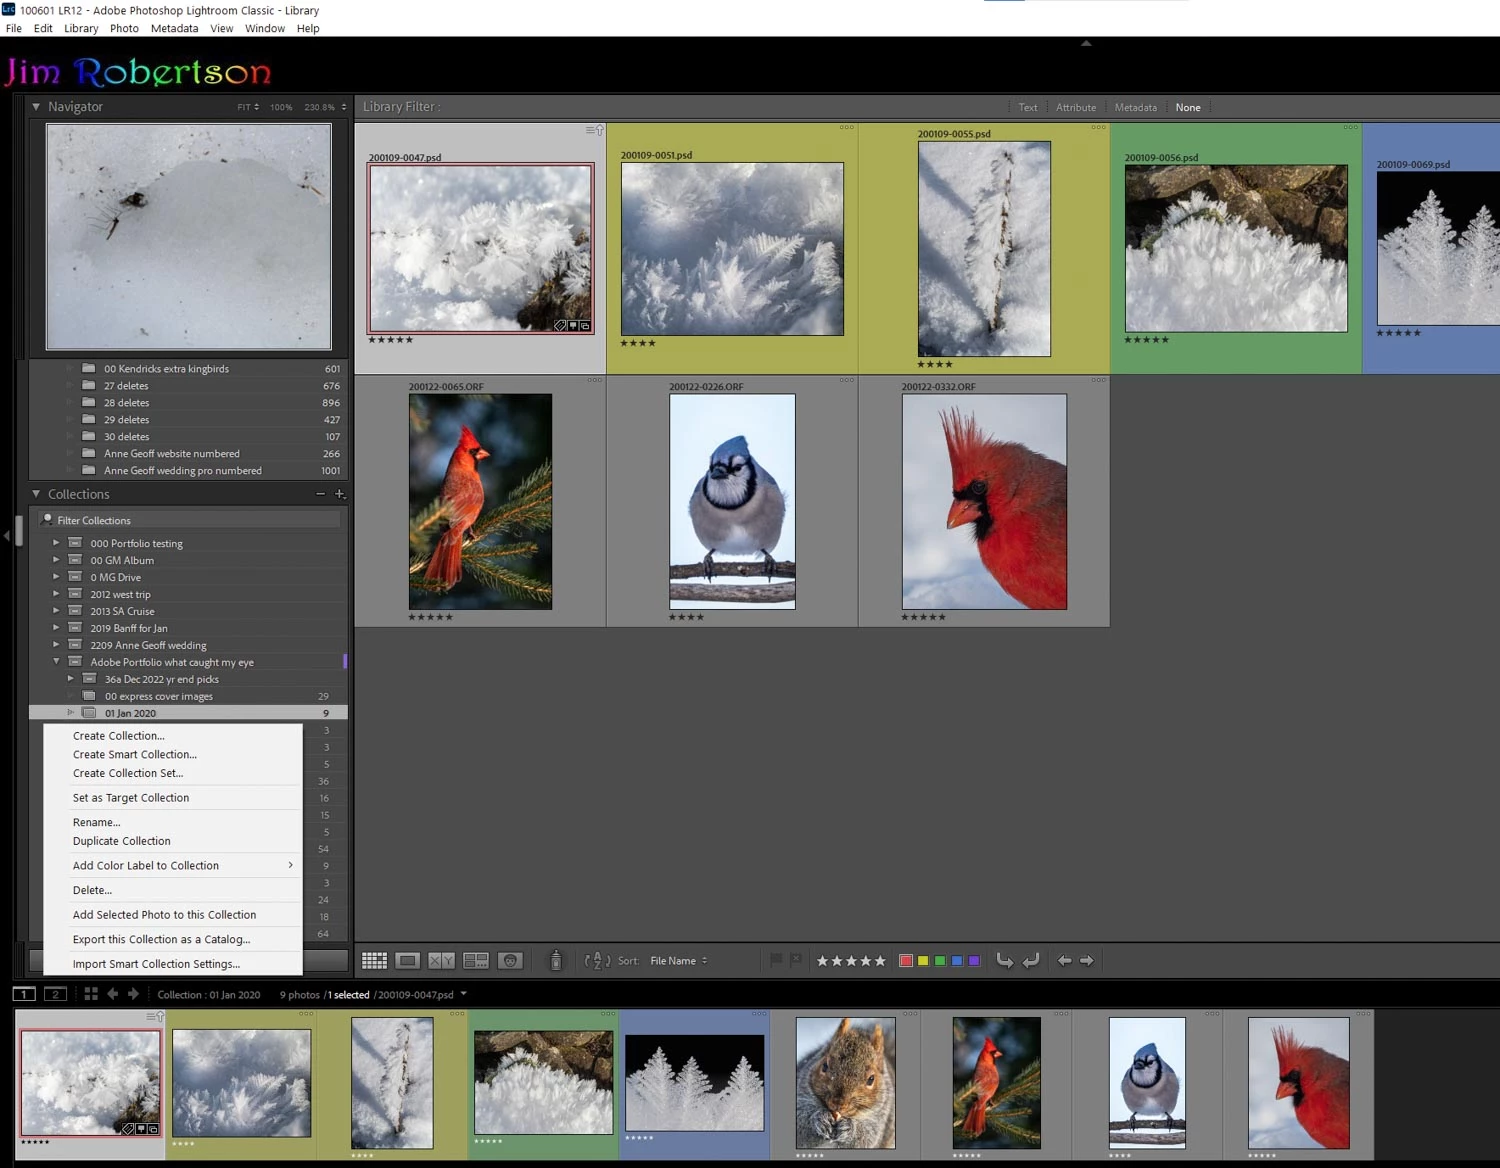This screenshot has height=1168, width=1500.
Task: Select previous photo toolbar arrow
Action: click(x=1064, y=961)
